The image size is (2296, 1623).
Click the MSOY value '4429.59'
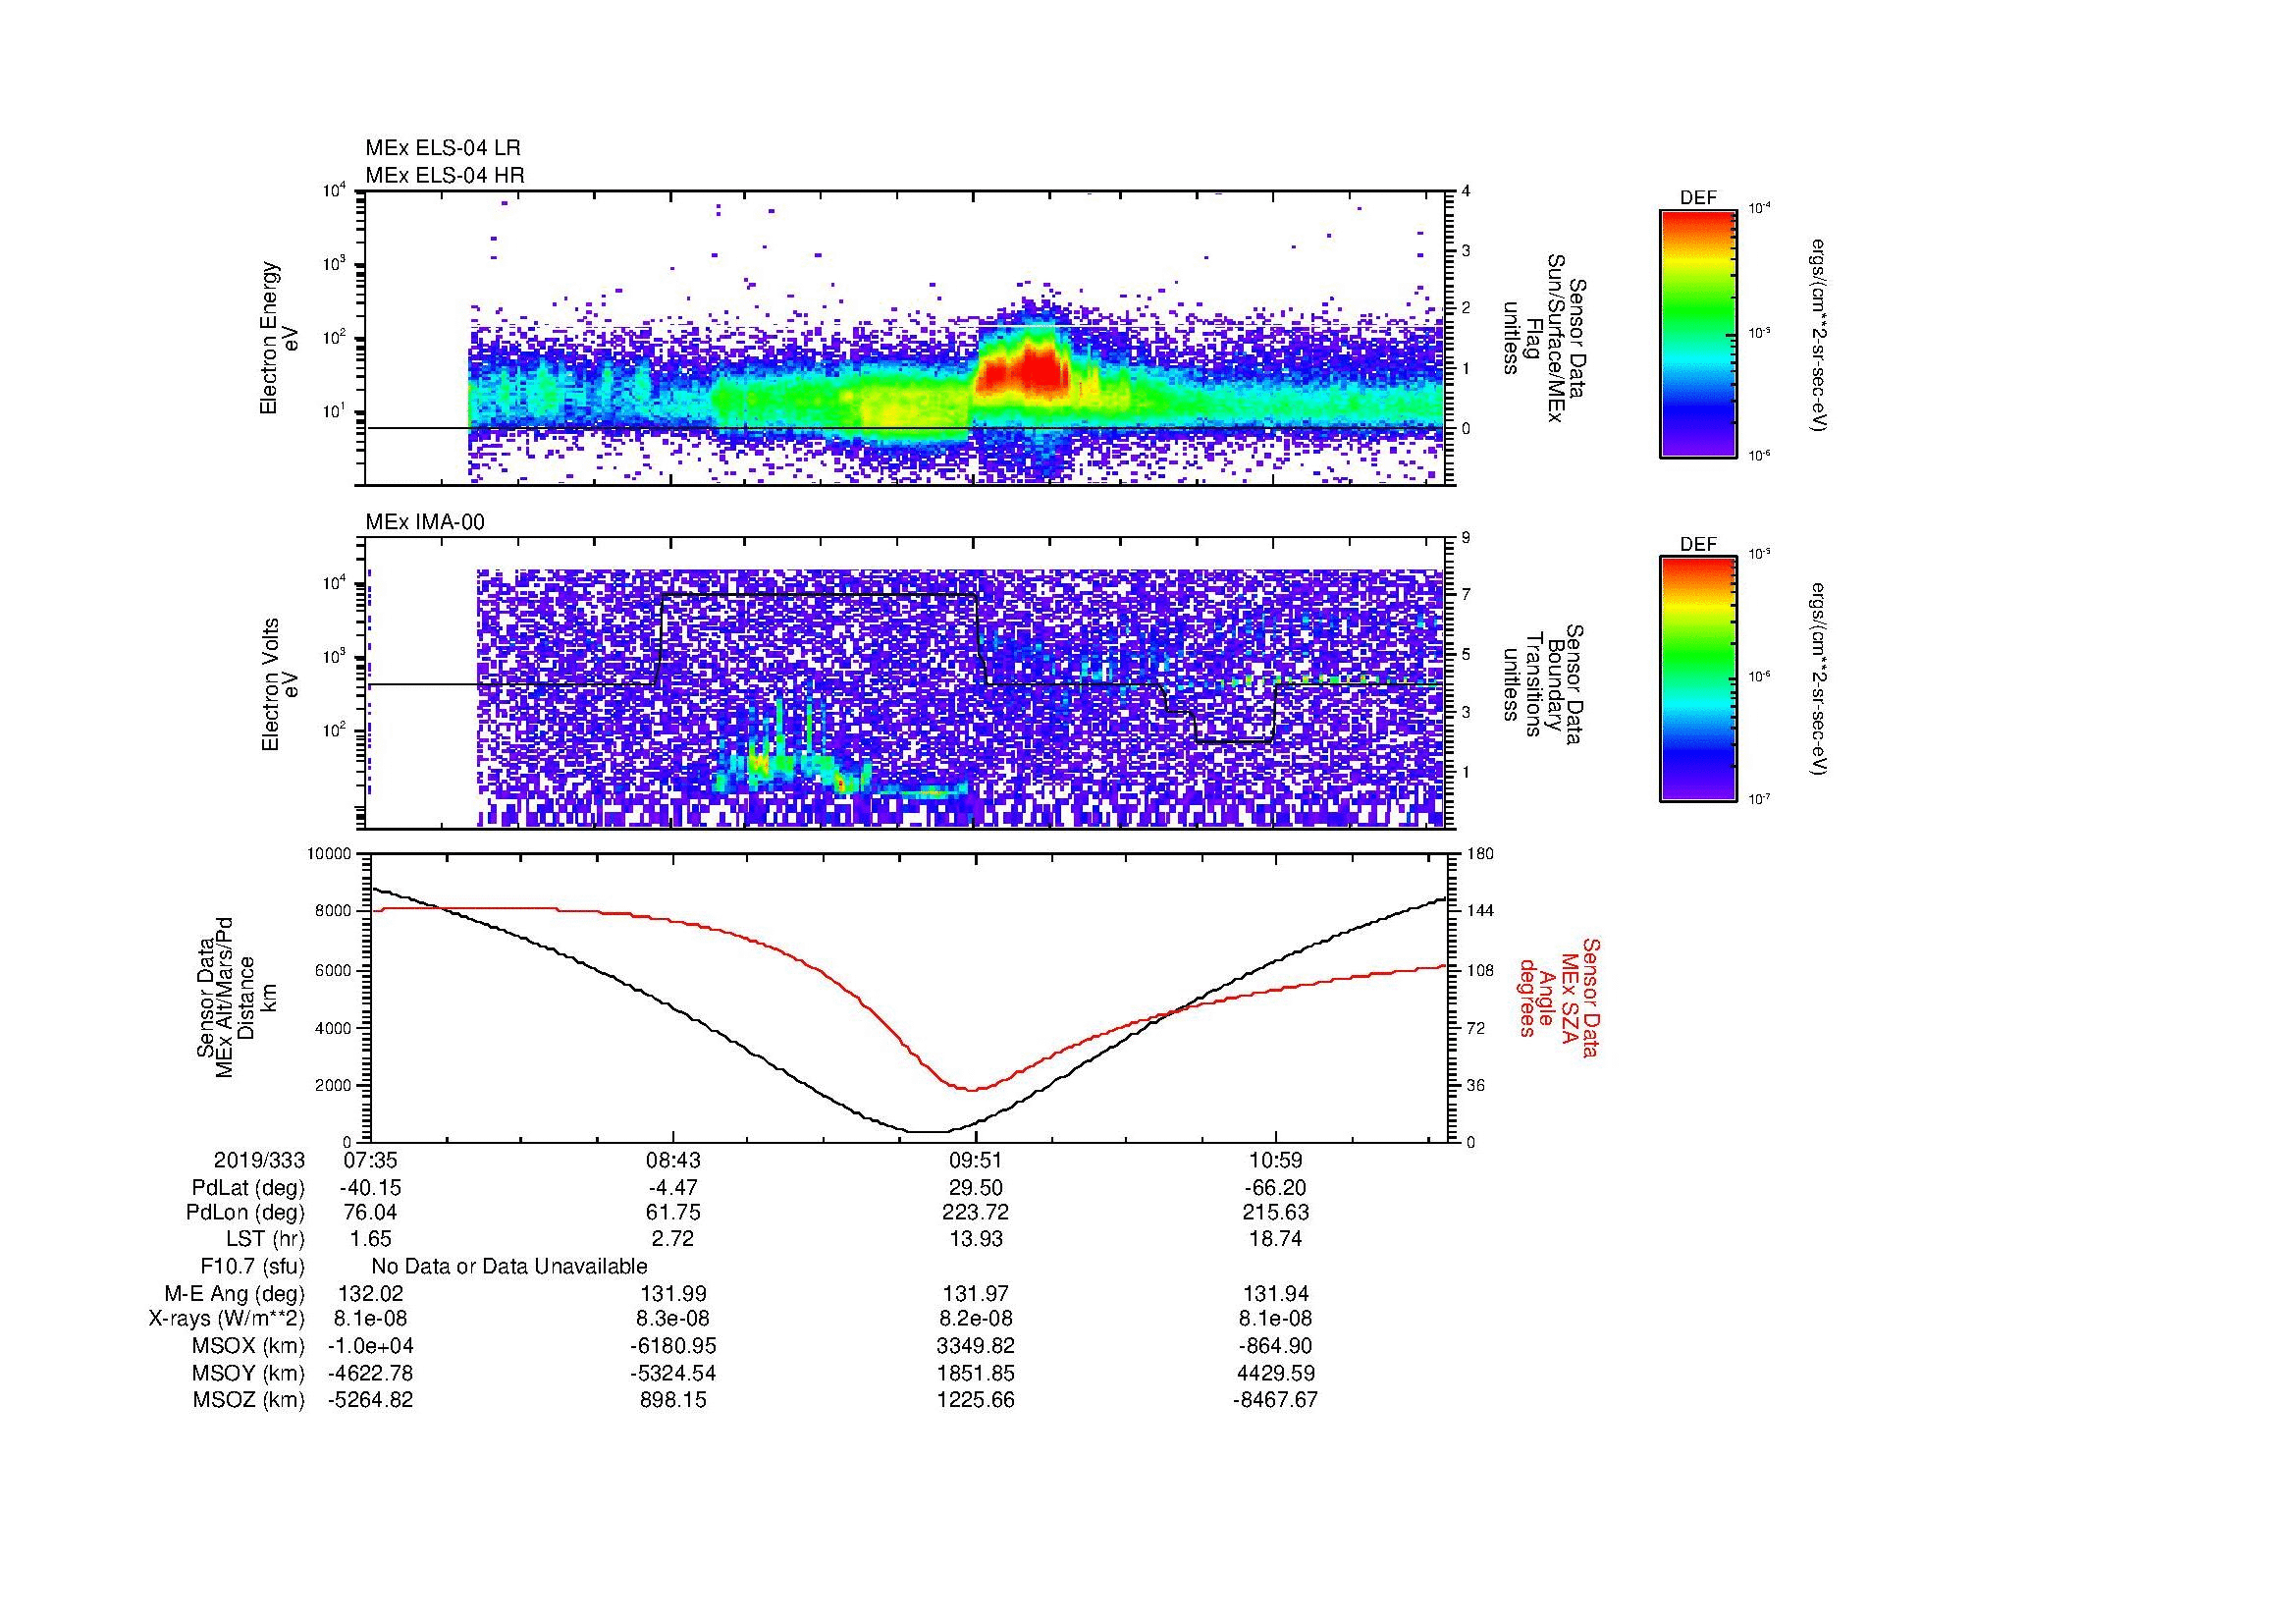coord(1276,1373)
